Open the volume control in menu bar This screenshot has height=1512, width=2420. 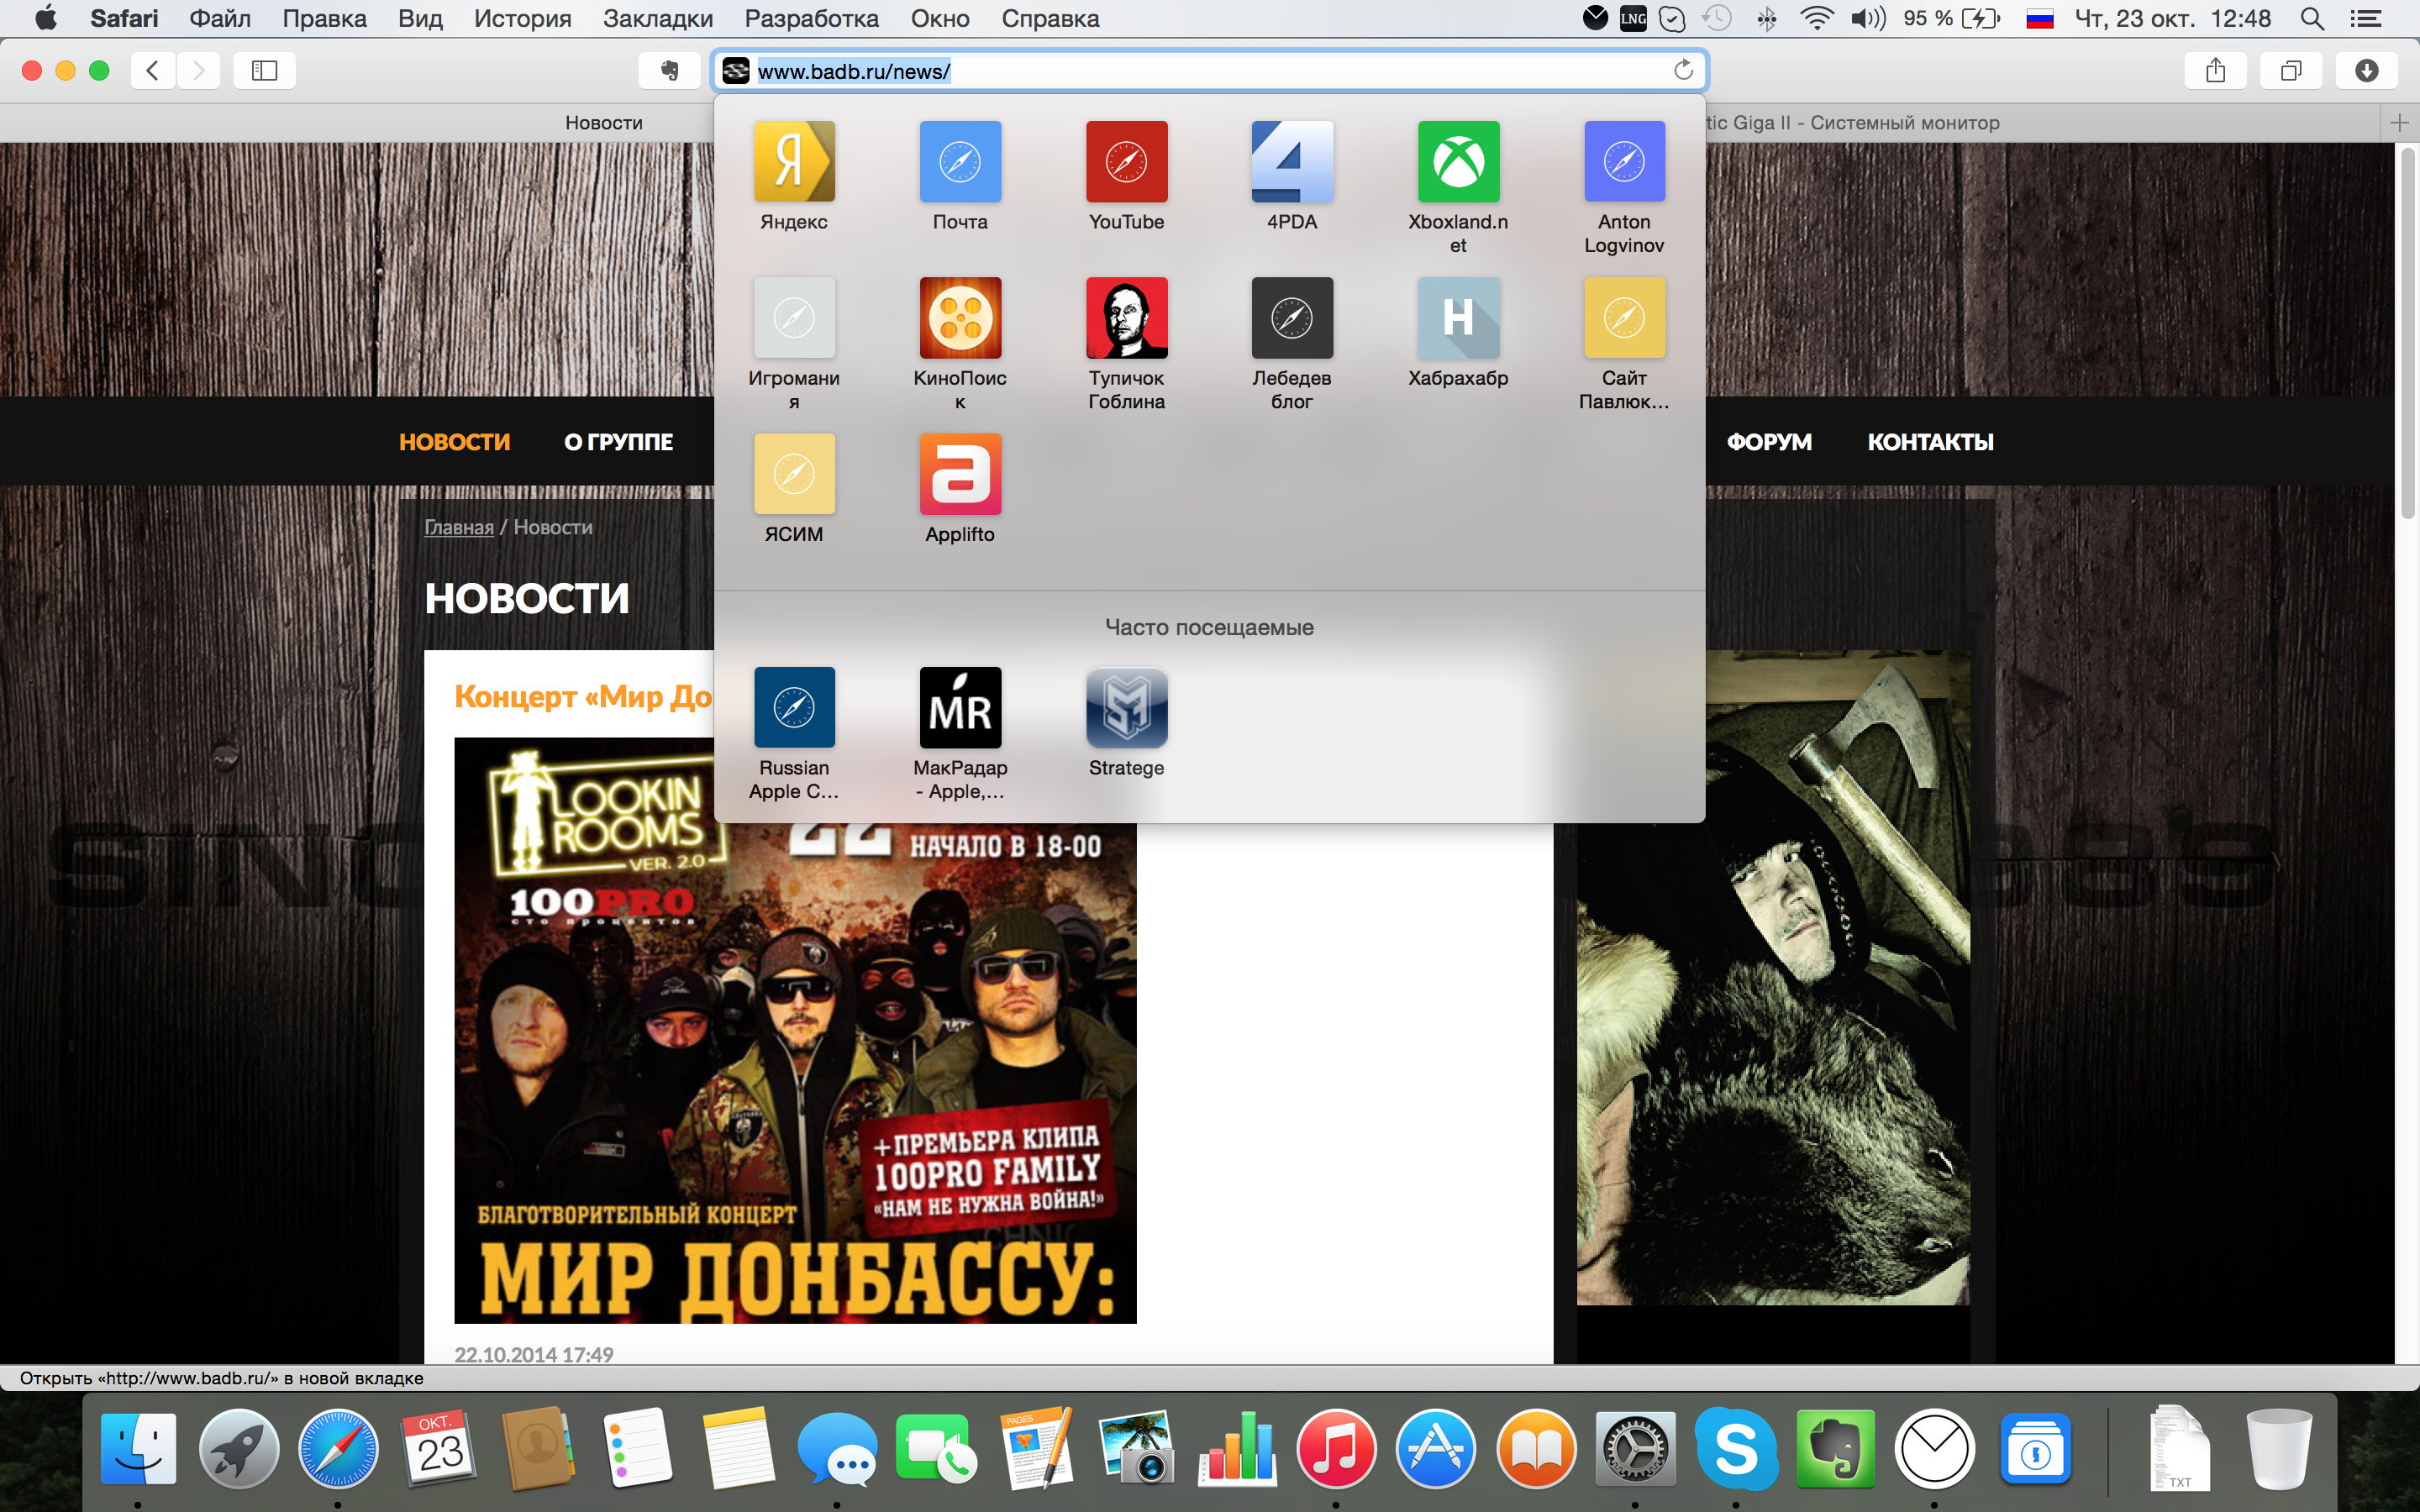click(x=1867, y=18)
